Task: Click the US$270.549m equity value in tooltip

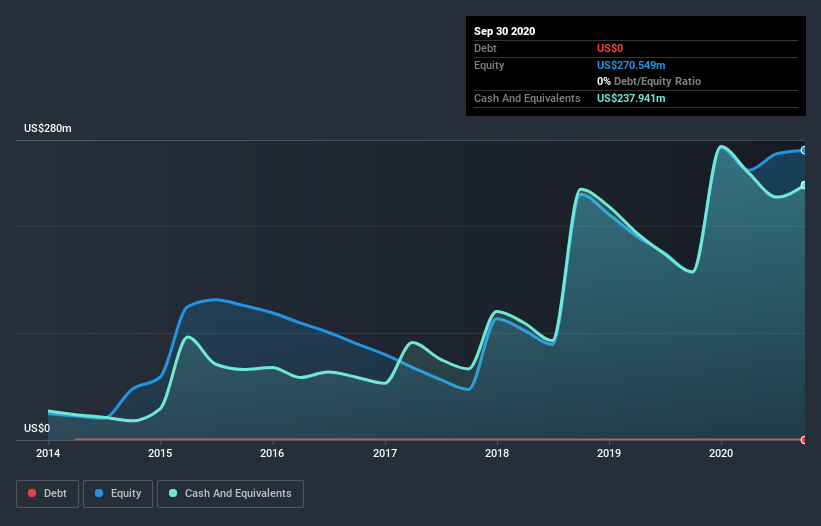Action: (631, 65)
